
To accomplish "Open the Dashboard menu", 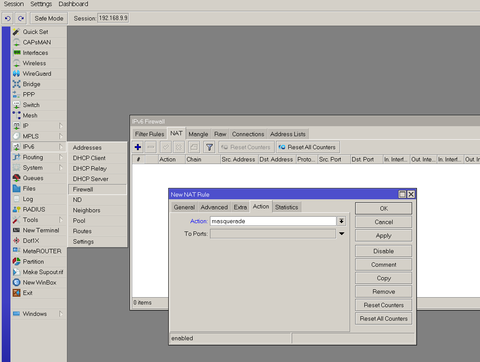I will [x=73, y=4].
